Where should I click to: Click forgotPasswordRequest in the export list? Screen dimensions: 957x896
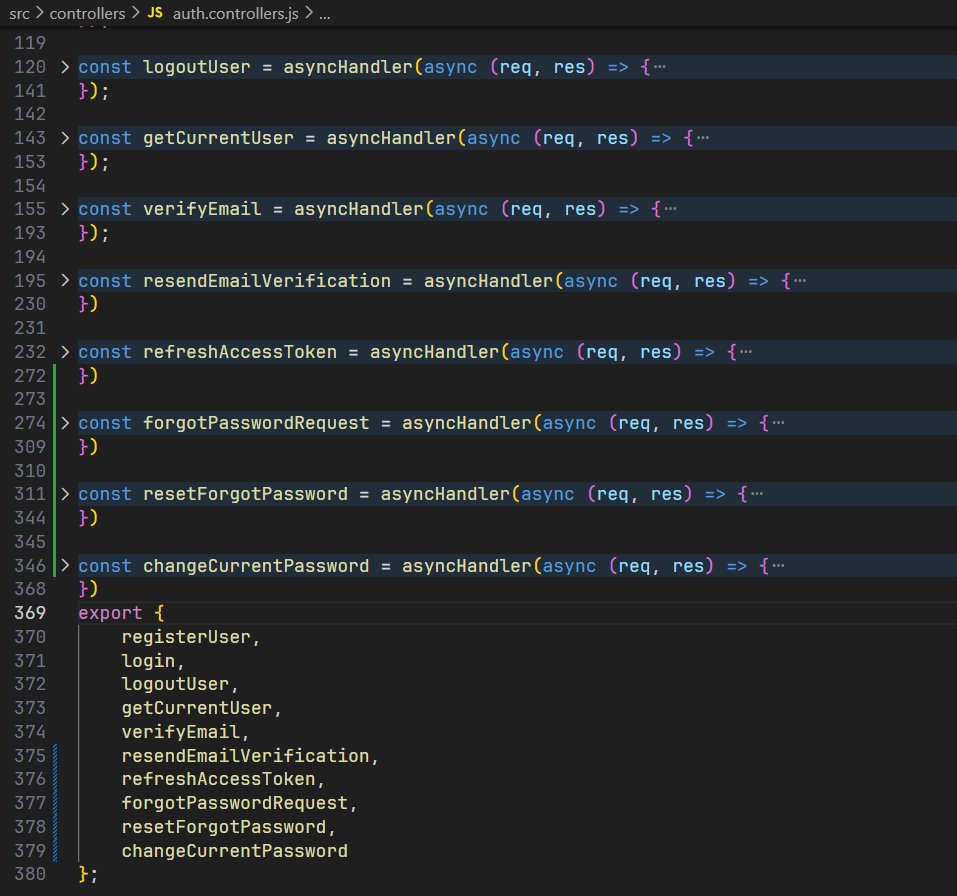tap(234, 803)
